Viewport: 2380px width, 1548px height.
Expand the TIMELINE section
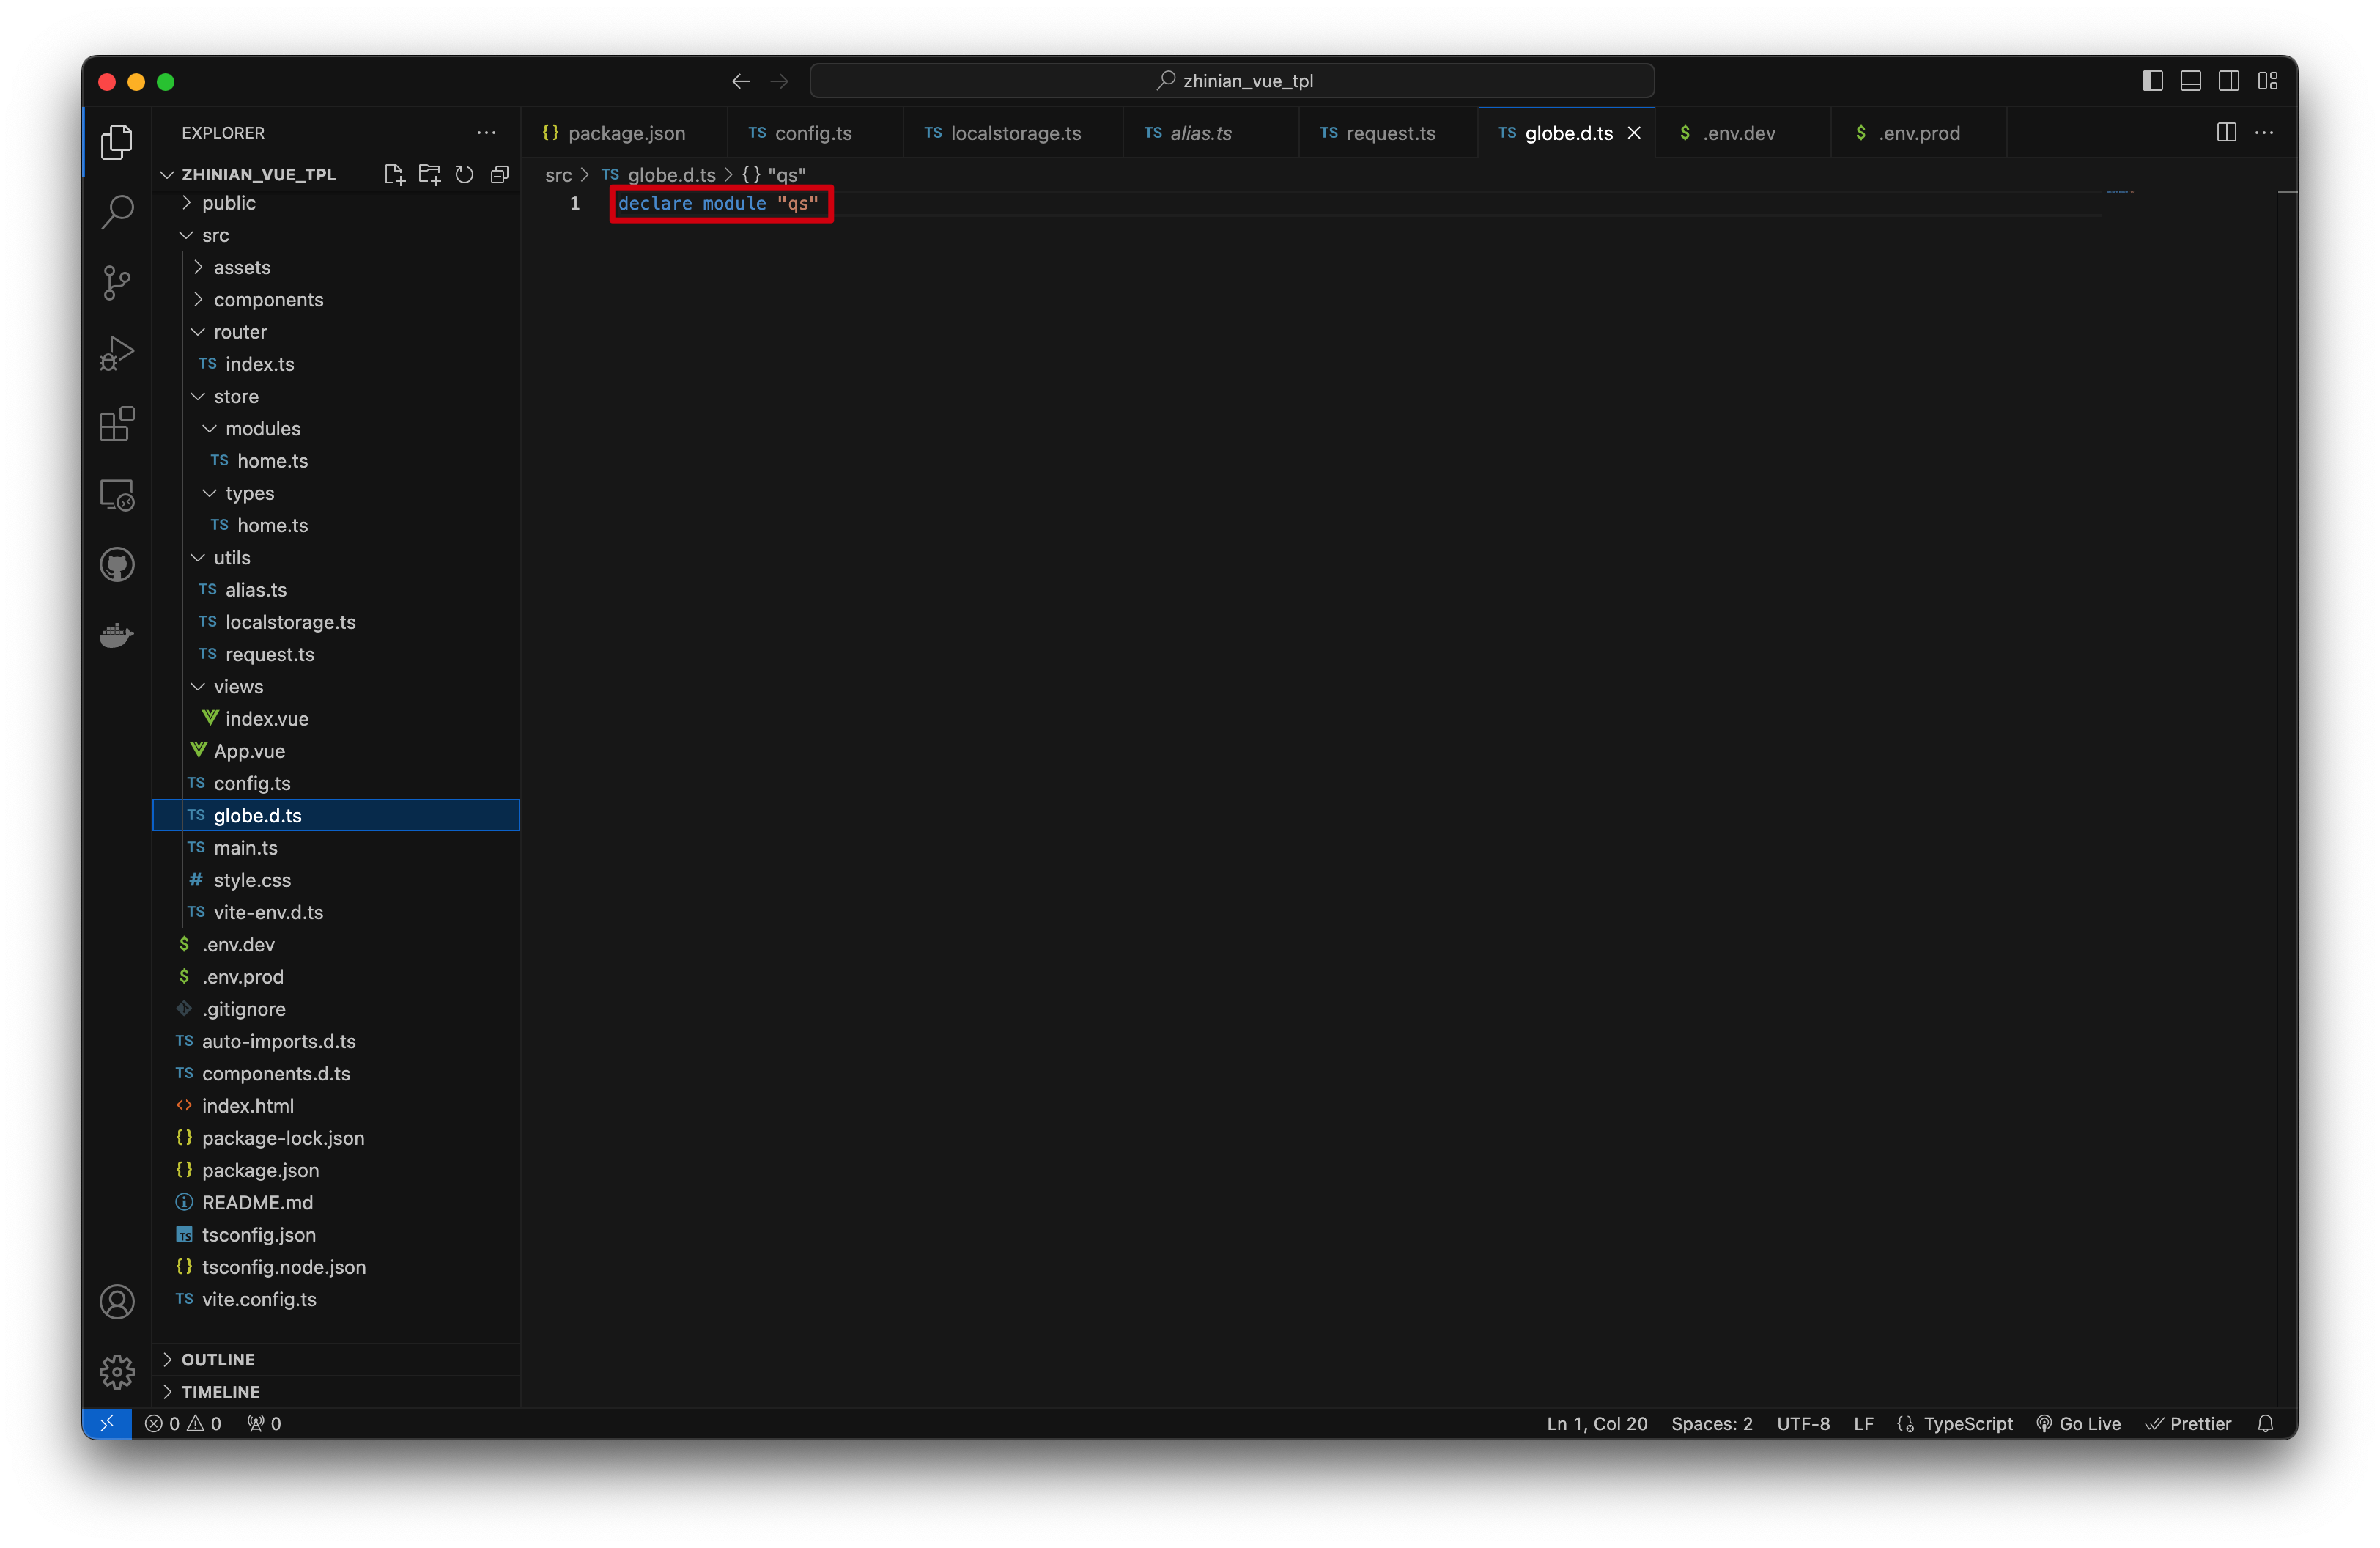click(336, 1391)
